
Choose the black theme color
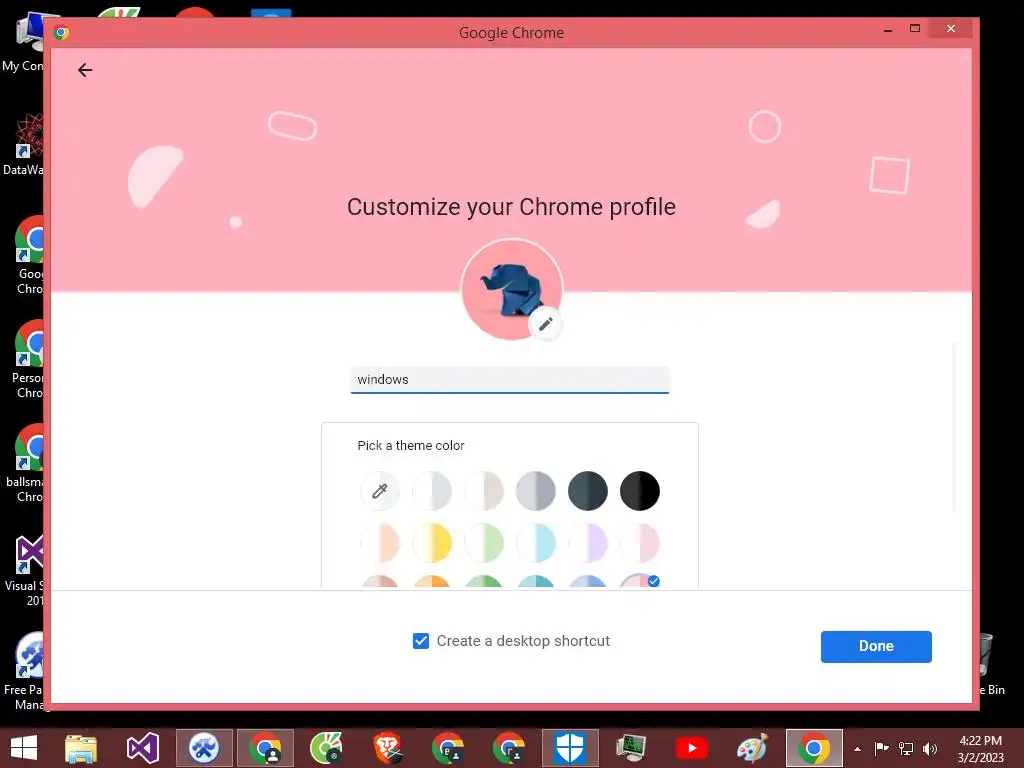[x=640, y=490]
